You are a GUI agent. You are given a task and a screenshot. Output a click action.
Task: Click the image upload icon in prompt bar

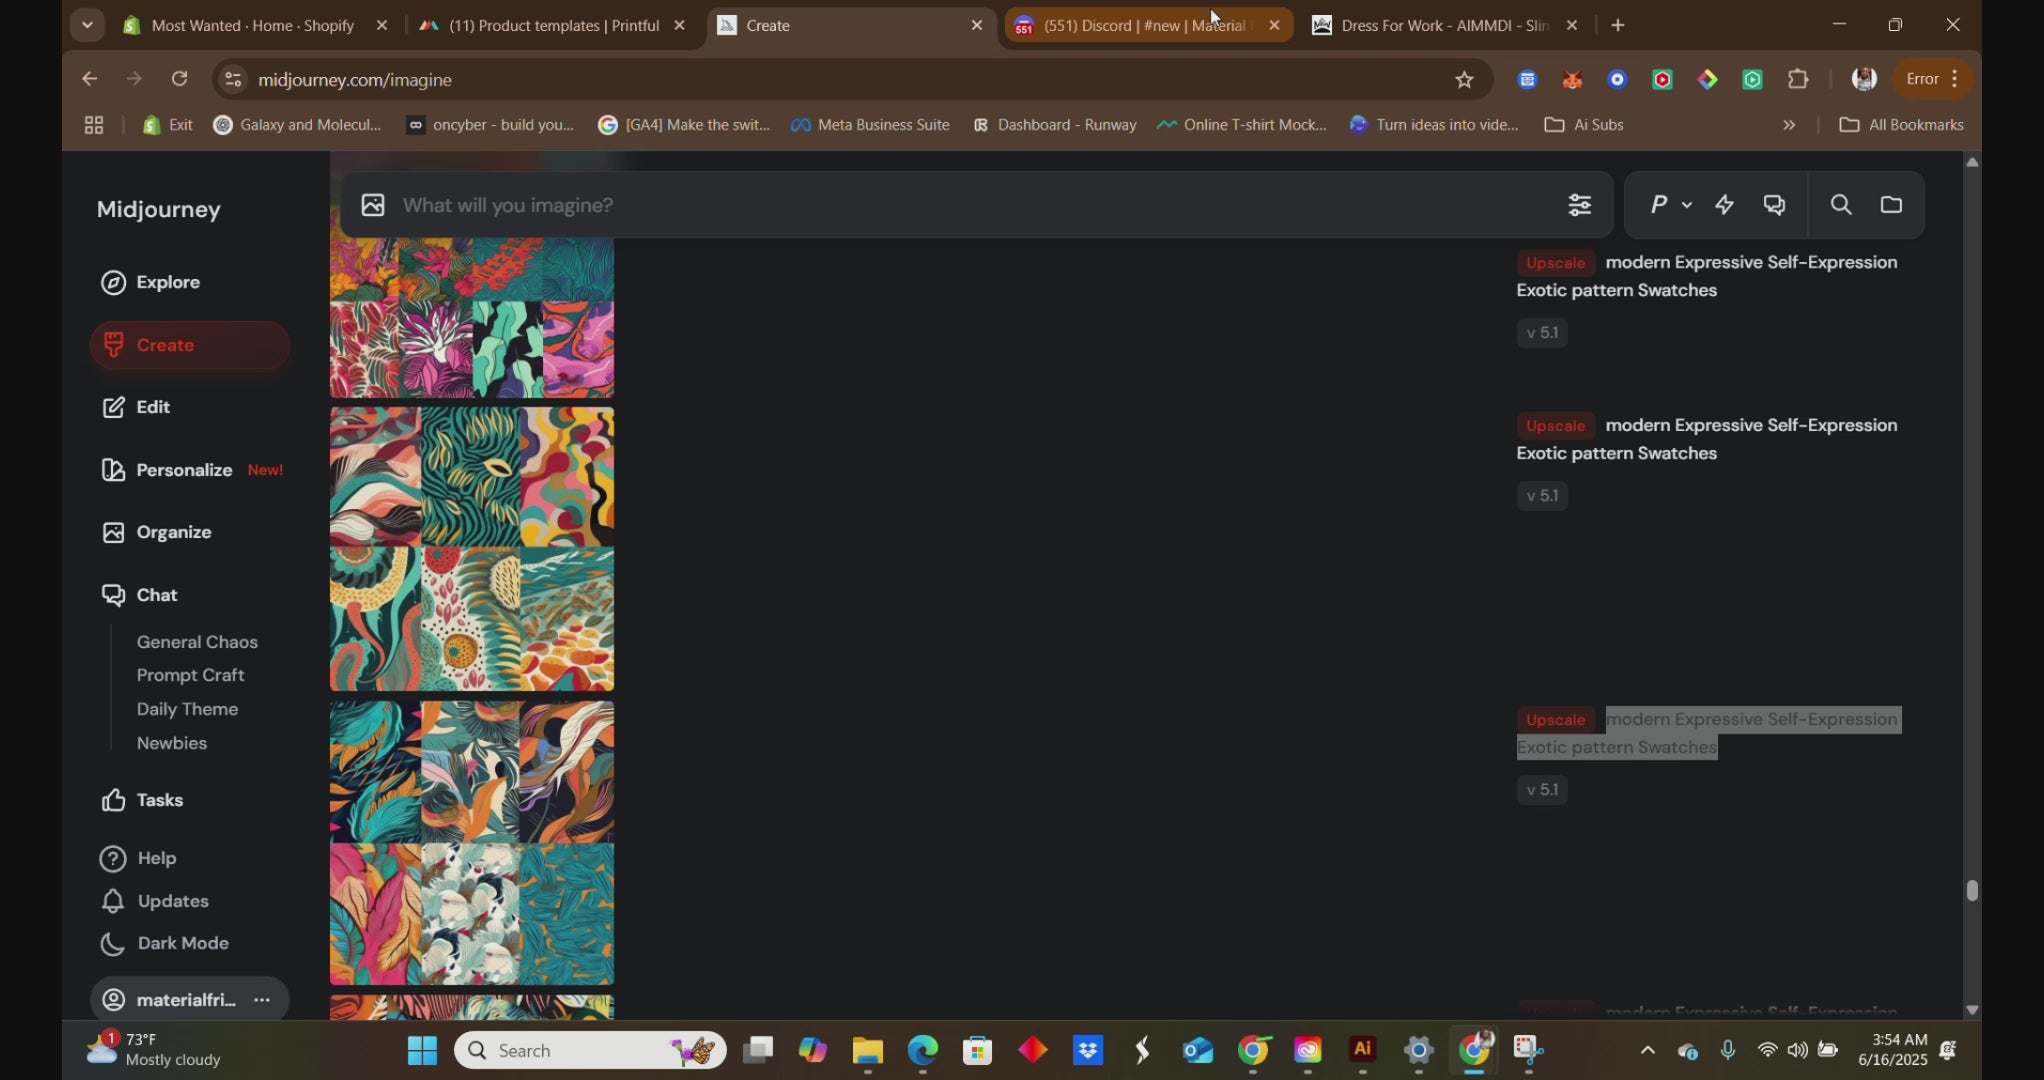coord(373,205)
